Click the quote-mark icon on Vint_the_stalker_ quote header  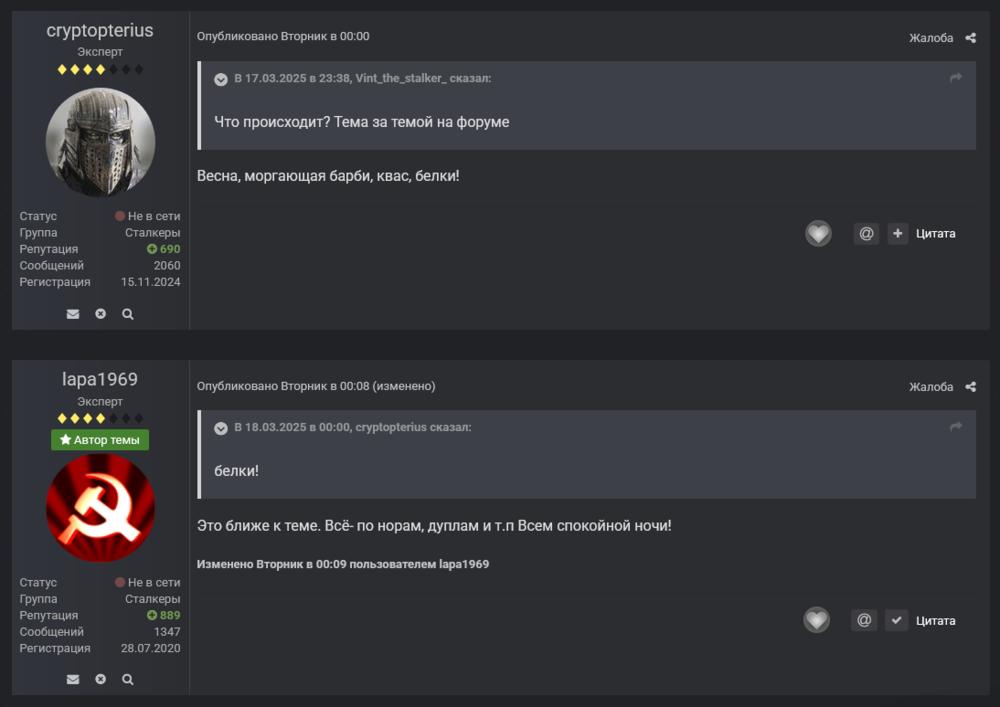click(x=221, y=78)
